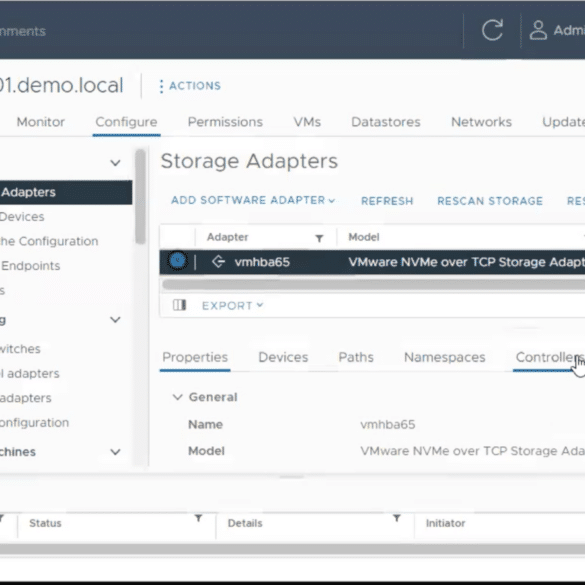The height and width of the screenshot is (585, 585).
Task: Click the Model value in General properties
Action: [472, 451]
